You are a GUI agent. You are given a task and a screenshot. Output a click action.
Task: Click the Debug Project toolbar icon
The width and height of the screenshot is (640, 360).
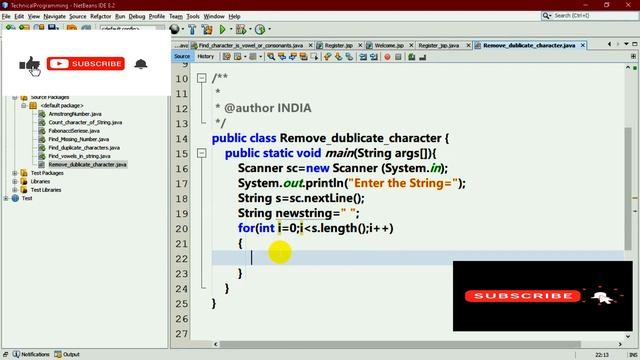click(241, 29)
